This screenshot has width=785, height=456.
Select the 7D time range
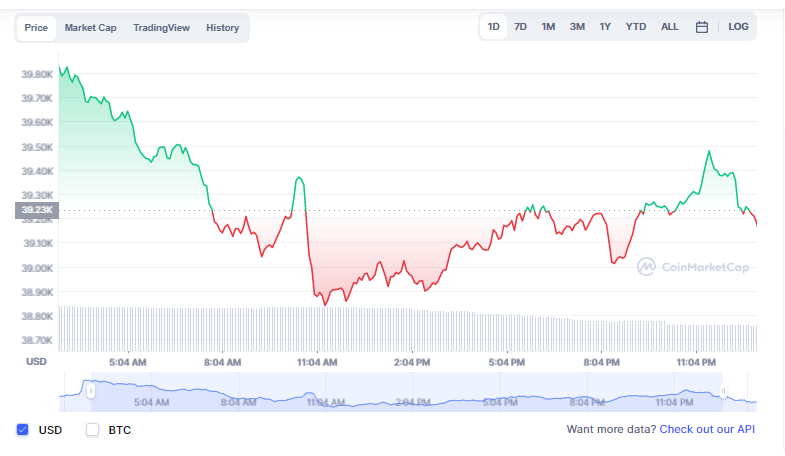520,27
